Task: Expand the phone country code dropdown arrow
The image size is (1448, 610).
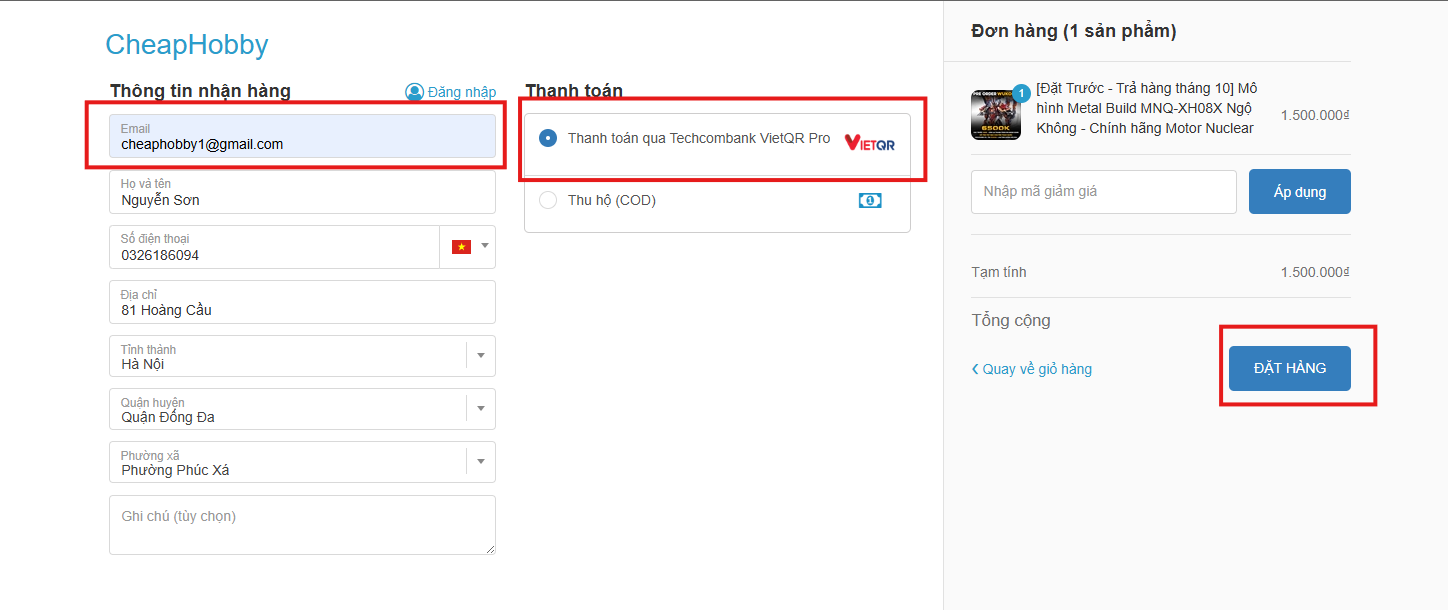Action: click(485, 246)
